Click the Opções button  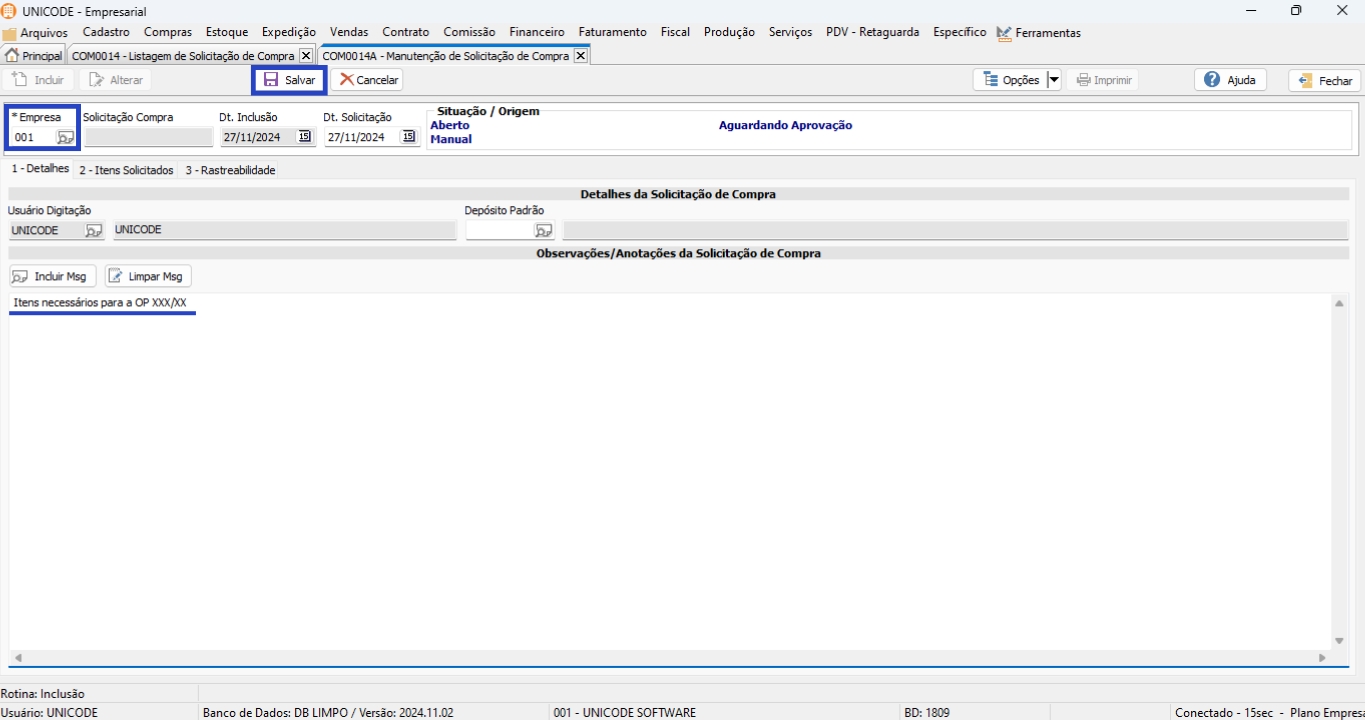click(x=1010, y=80)
